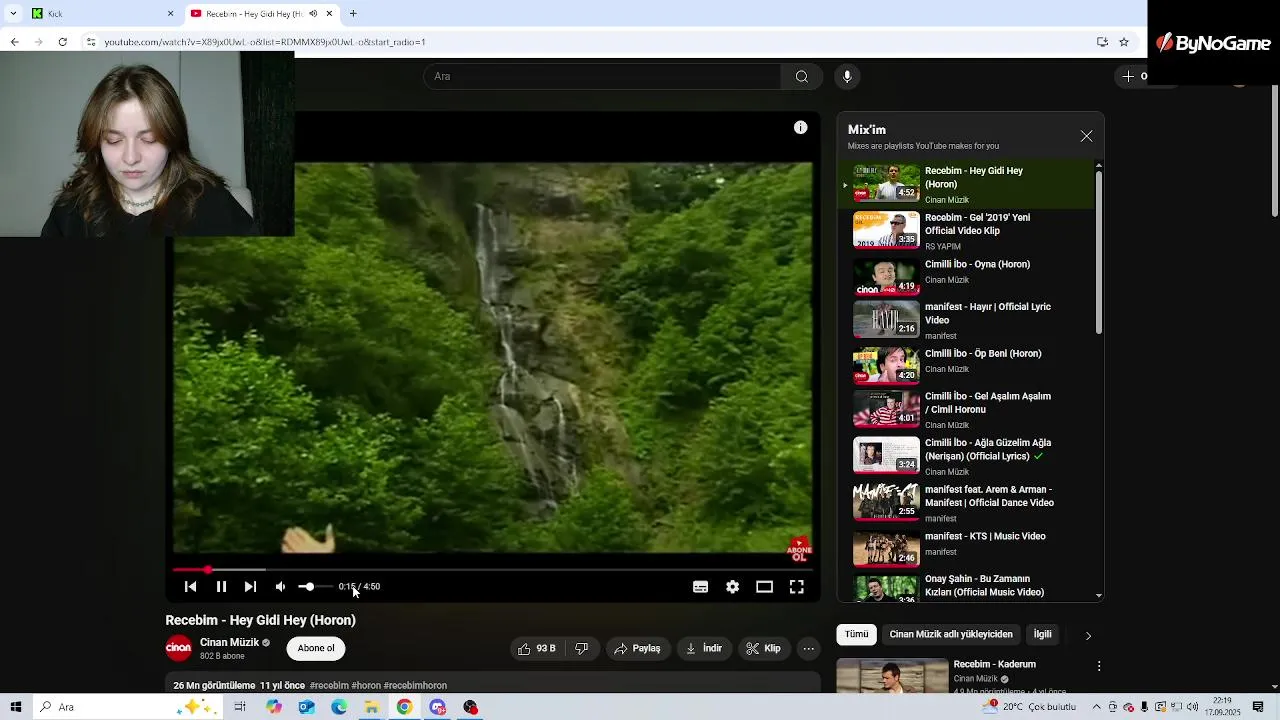Like the video (93 B)
Screen dimensions: 1280x720
point(537,649)
